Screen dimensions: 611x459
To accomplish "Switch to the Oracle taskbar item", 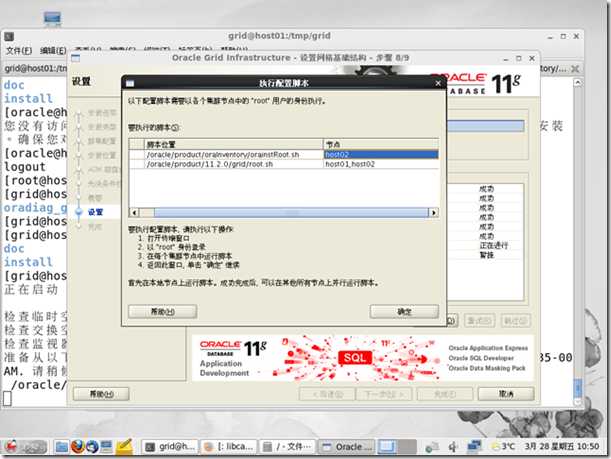I will [x=347, y=447].
